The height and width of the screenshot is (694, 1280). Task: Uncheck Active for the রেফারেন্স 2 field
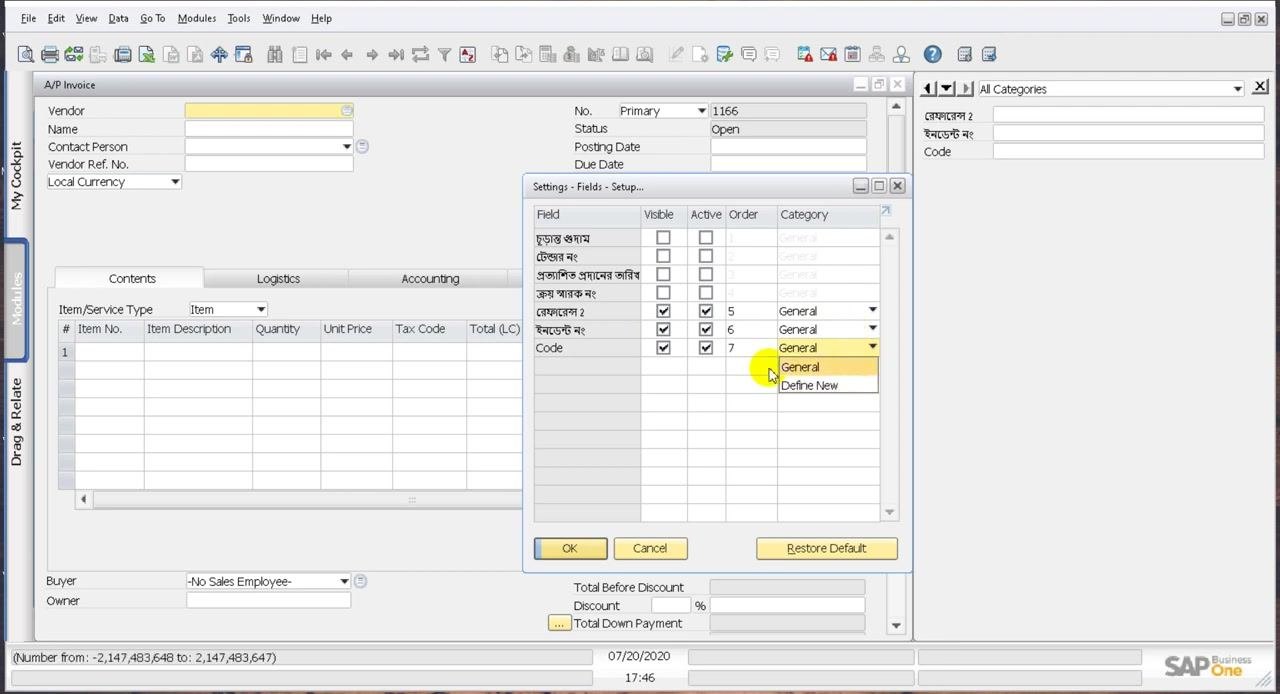[x=706, y=311]
